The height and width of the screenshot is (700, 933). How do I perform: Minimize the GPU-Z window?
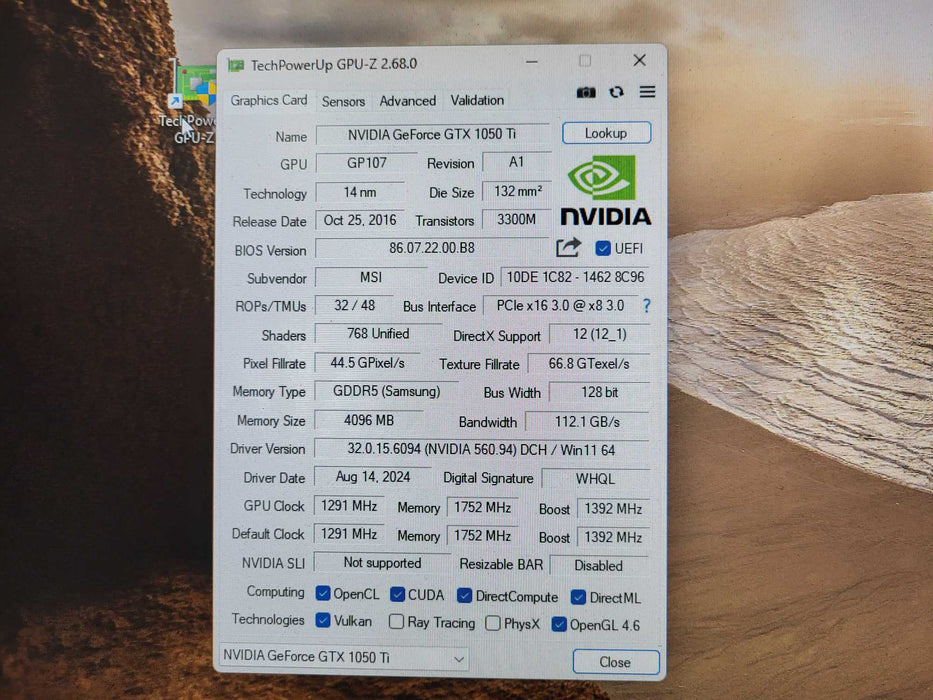click(x=531, y=61)
